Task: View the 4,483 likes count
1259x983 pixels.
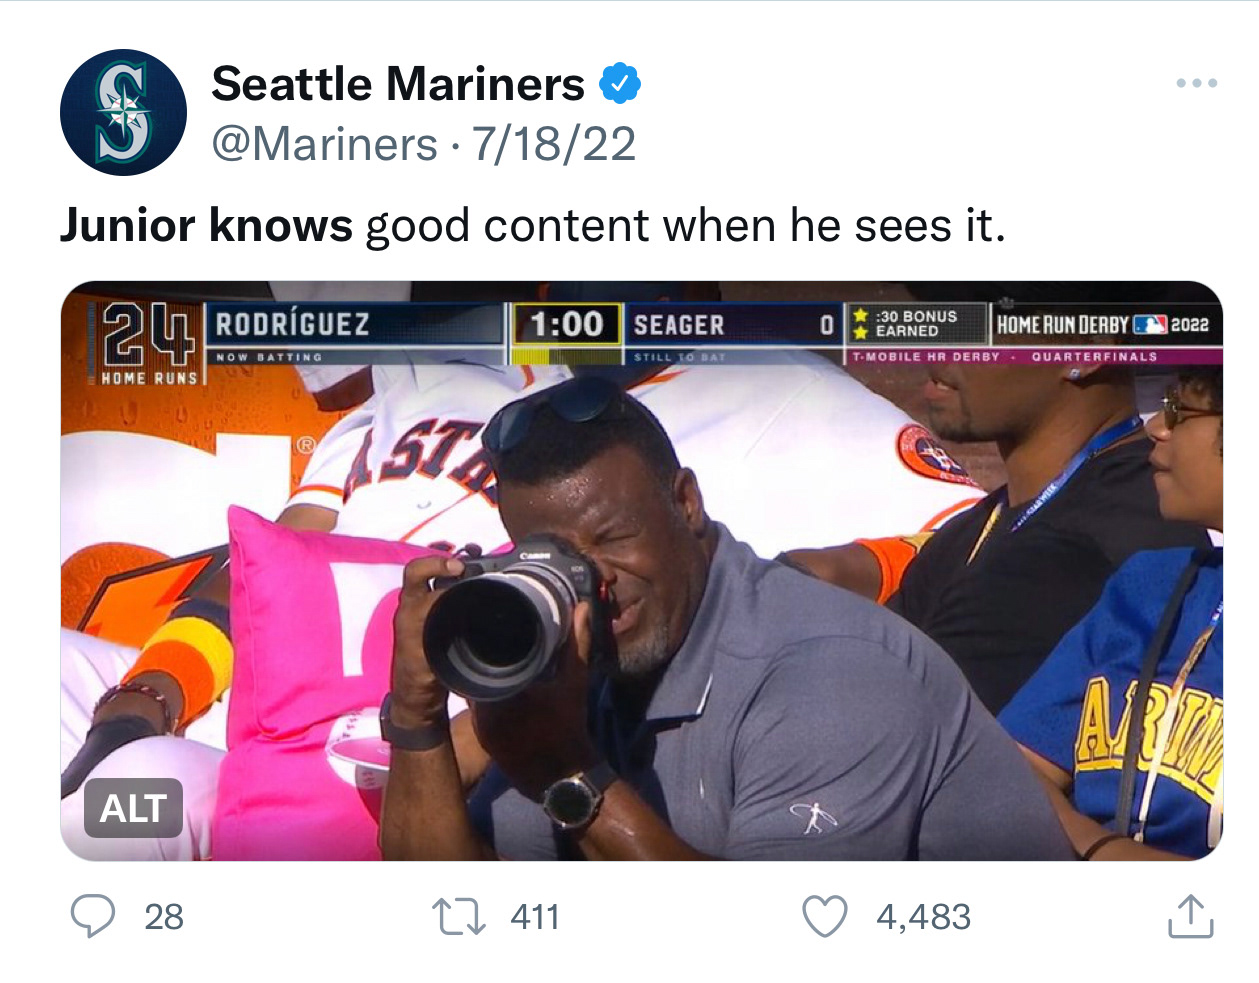Action: [924, 917]
